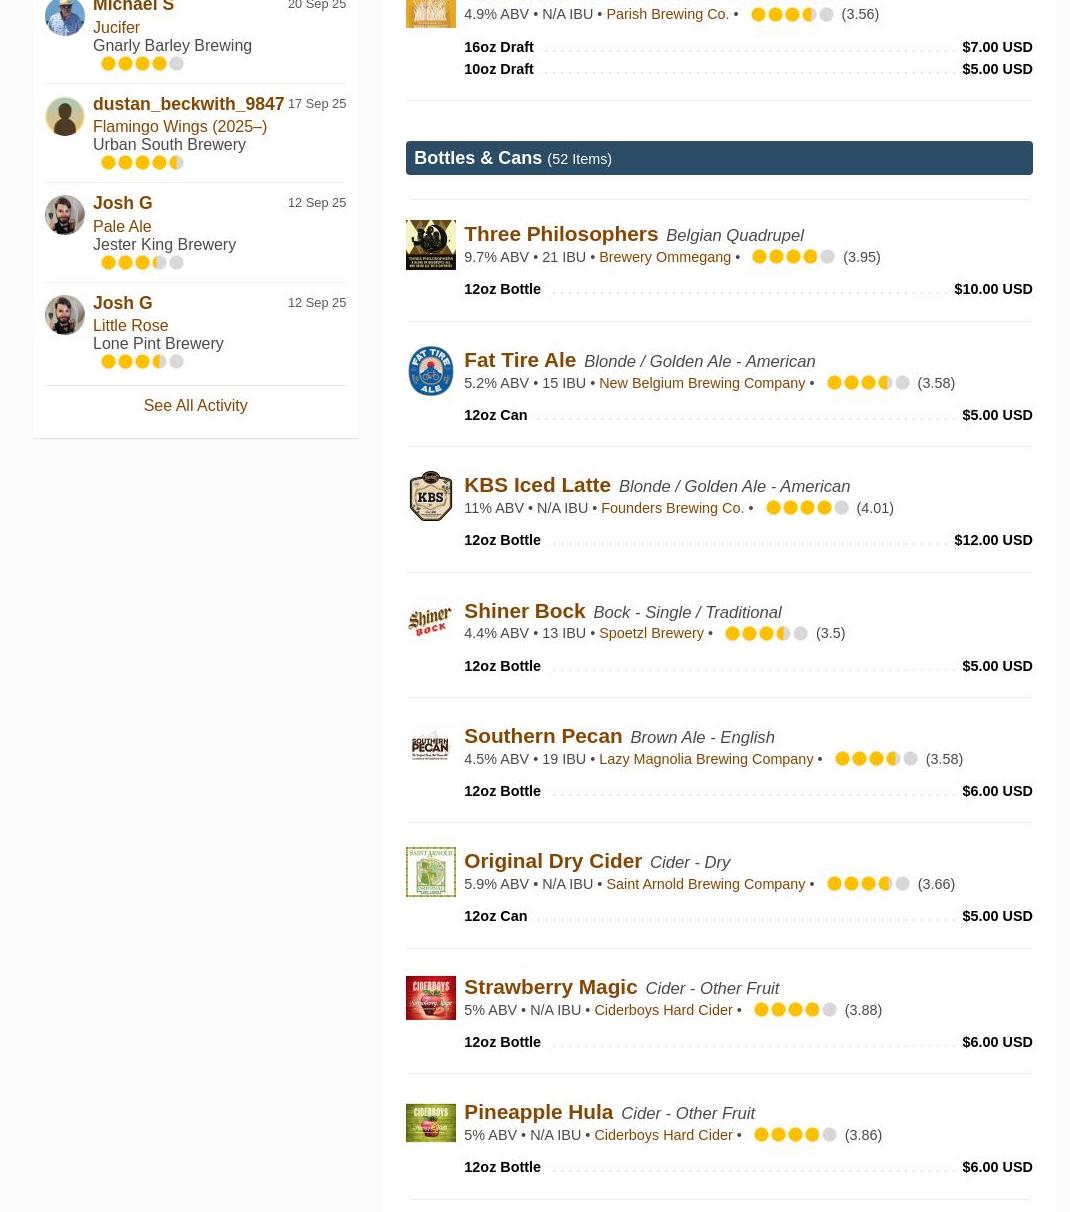Image resolution: width=1070 pixels, height=1212 pixels.
Task: Open the See All Activity link
Action: click(x=195, y=405)
